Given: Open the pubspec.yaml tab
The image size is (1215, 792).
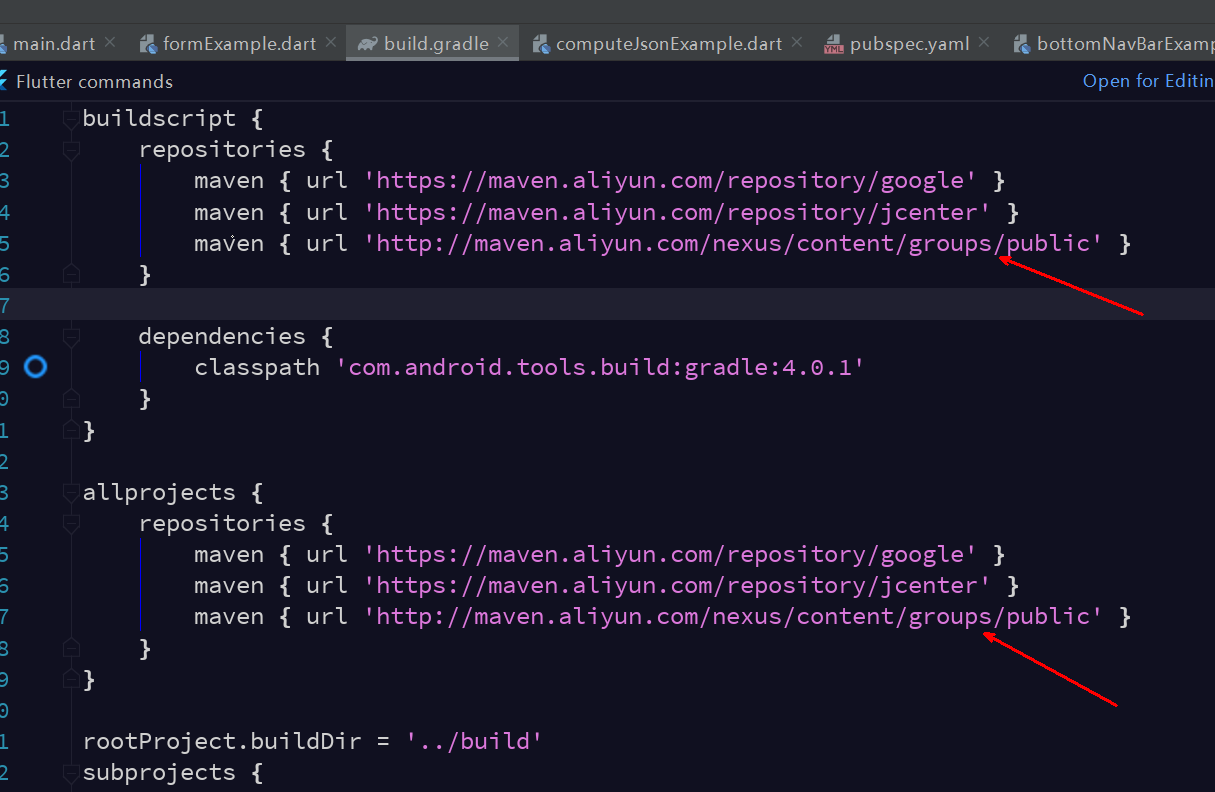Looking at the screenshot, I should coord(910,44).
